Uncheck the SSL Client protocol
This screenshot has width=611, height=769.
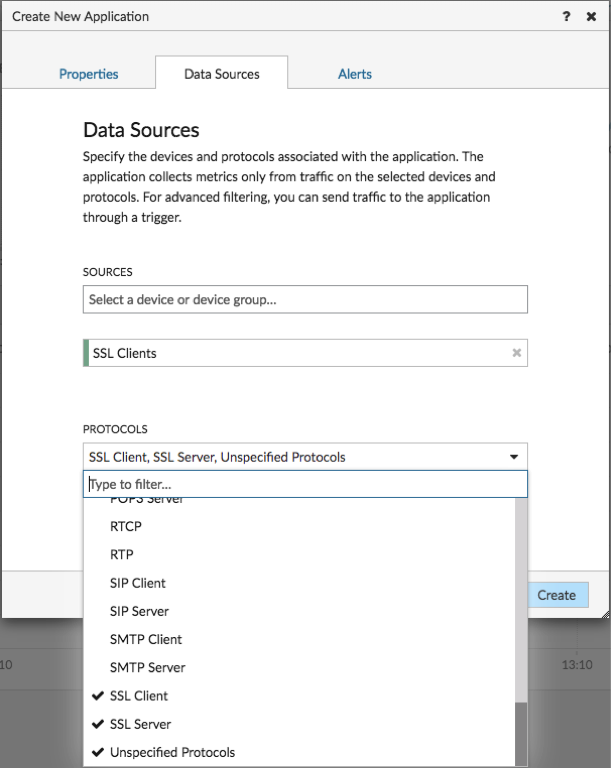coord(299,695)
